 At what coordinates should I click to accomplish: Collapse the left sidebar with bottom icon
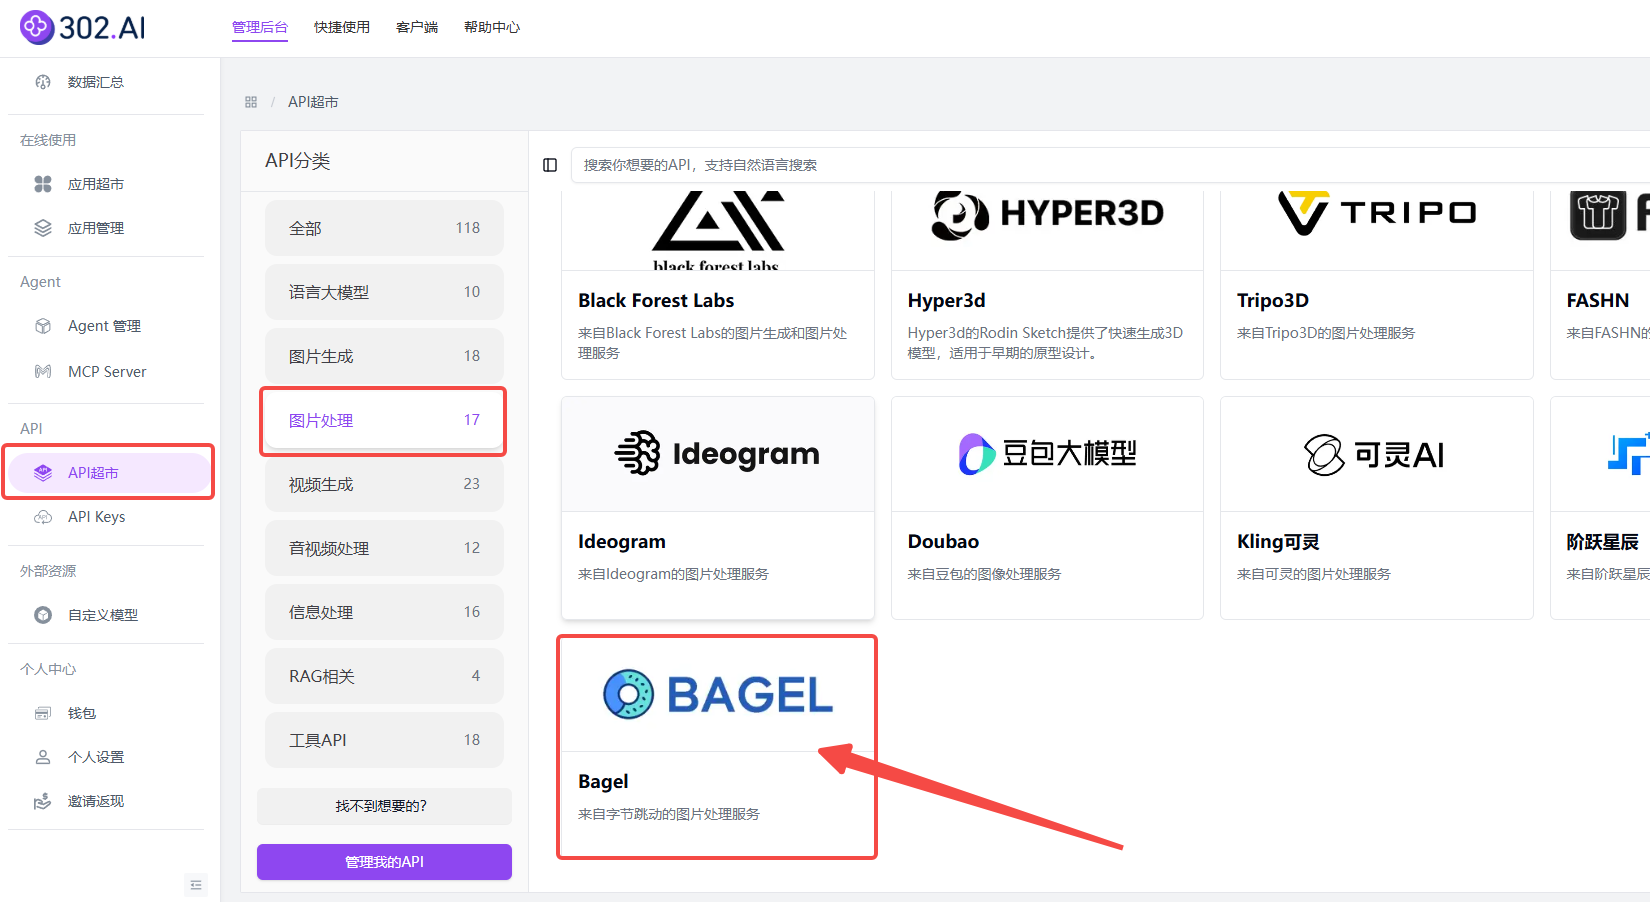(x=196, y=885)
